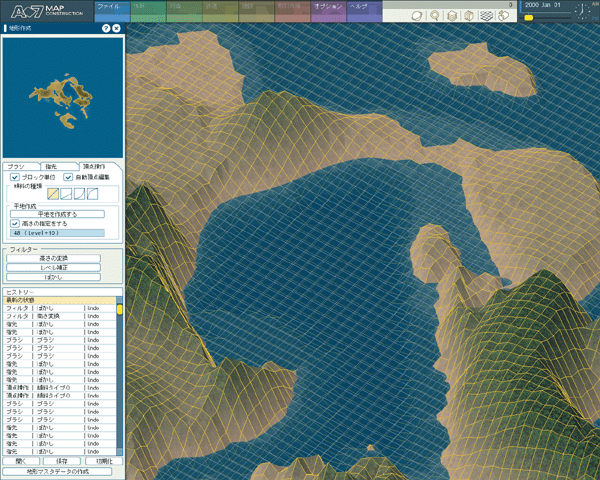Click the globe rotate view icon
Screen dimensions: 600x480
pyautogui.click(x=417, y=16)
